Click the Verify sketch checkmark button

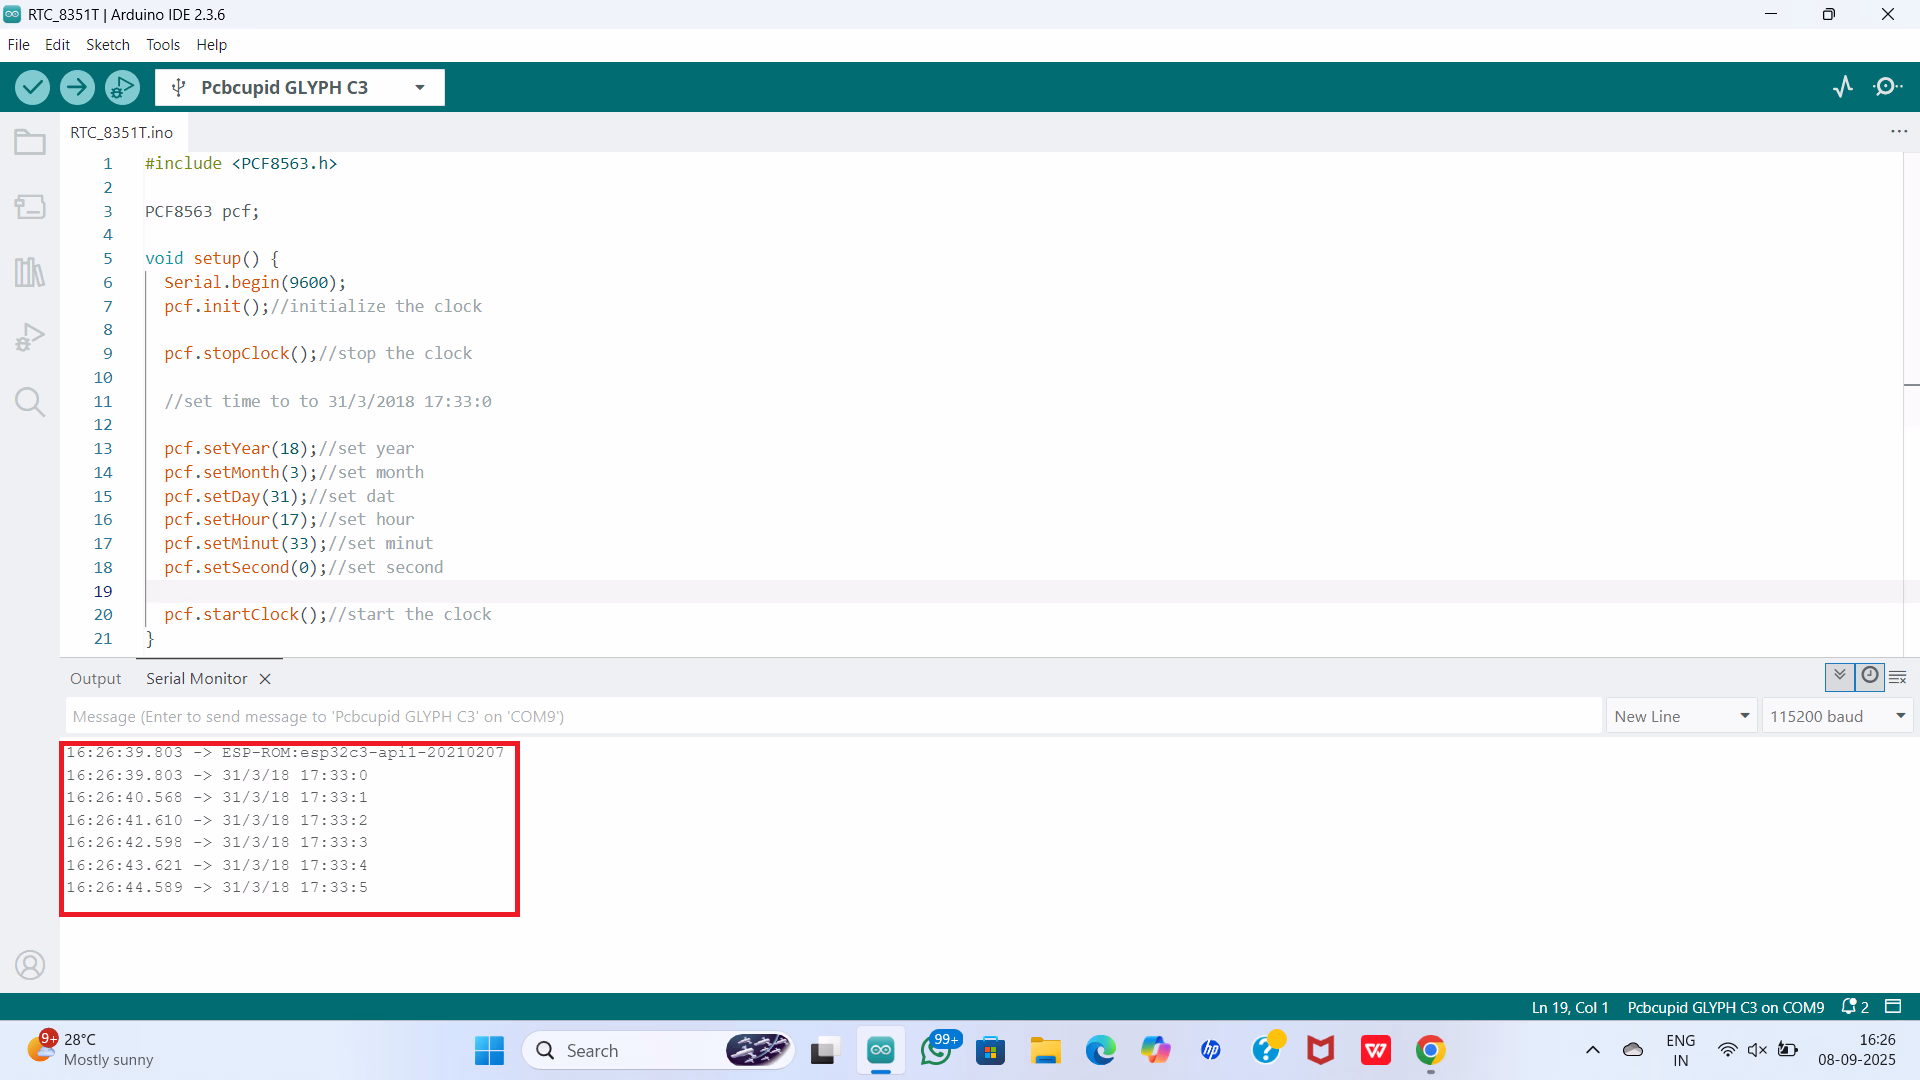(x=32, y=87)
